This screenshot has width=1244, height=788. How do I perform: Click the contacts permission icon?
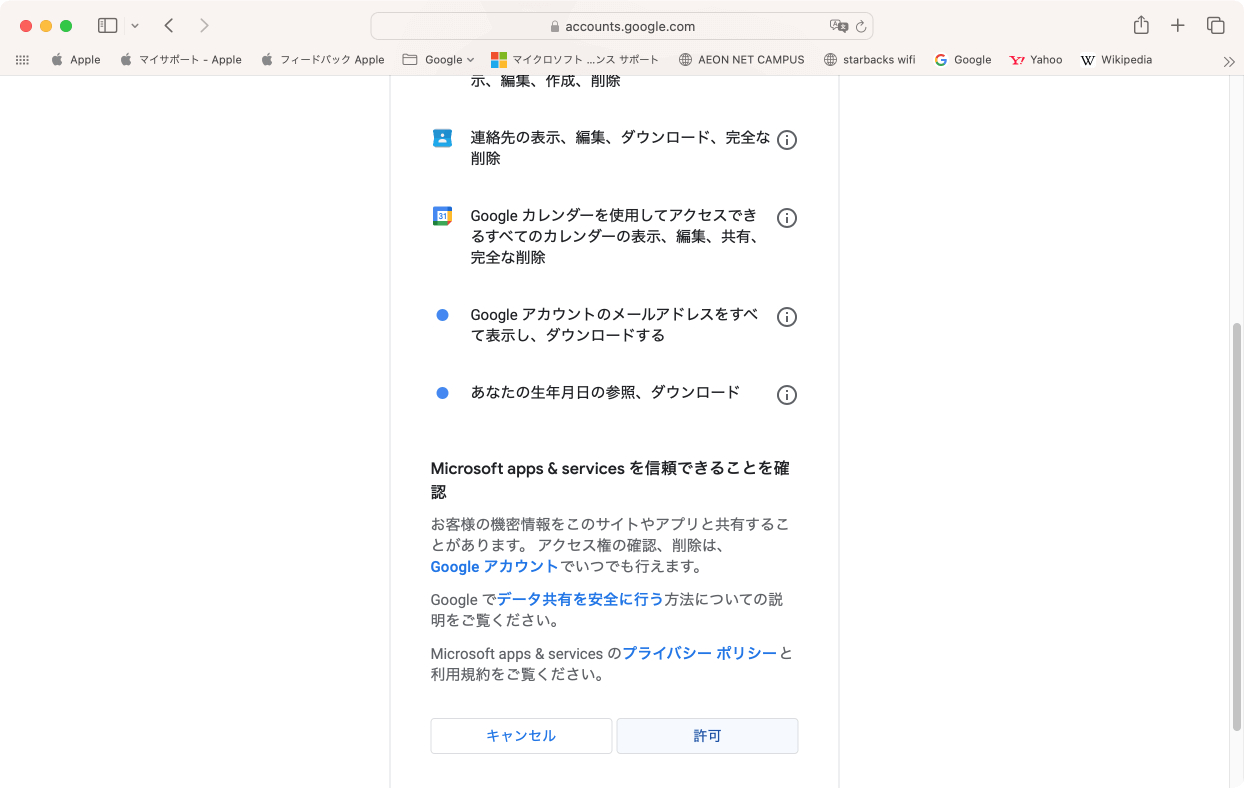[x=442, y=138]
